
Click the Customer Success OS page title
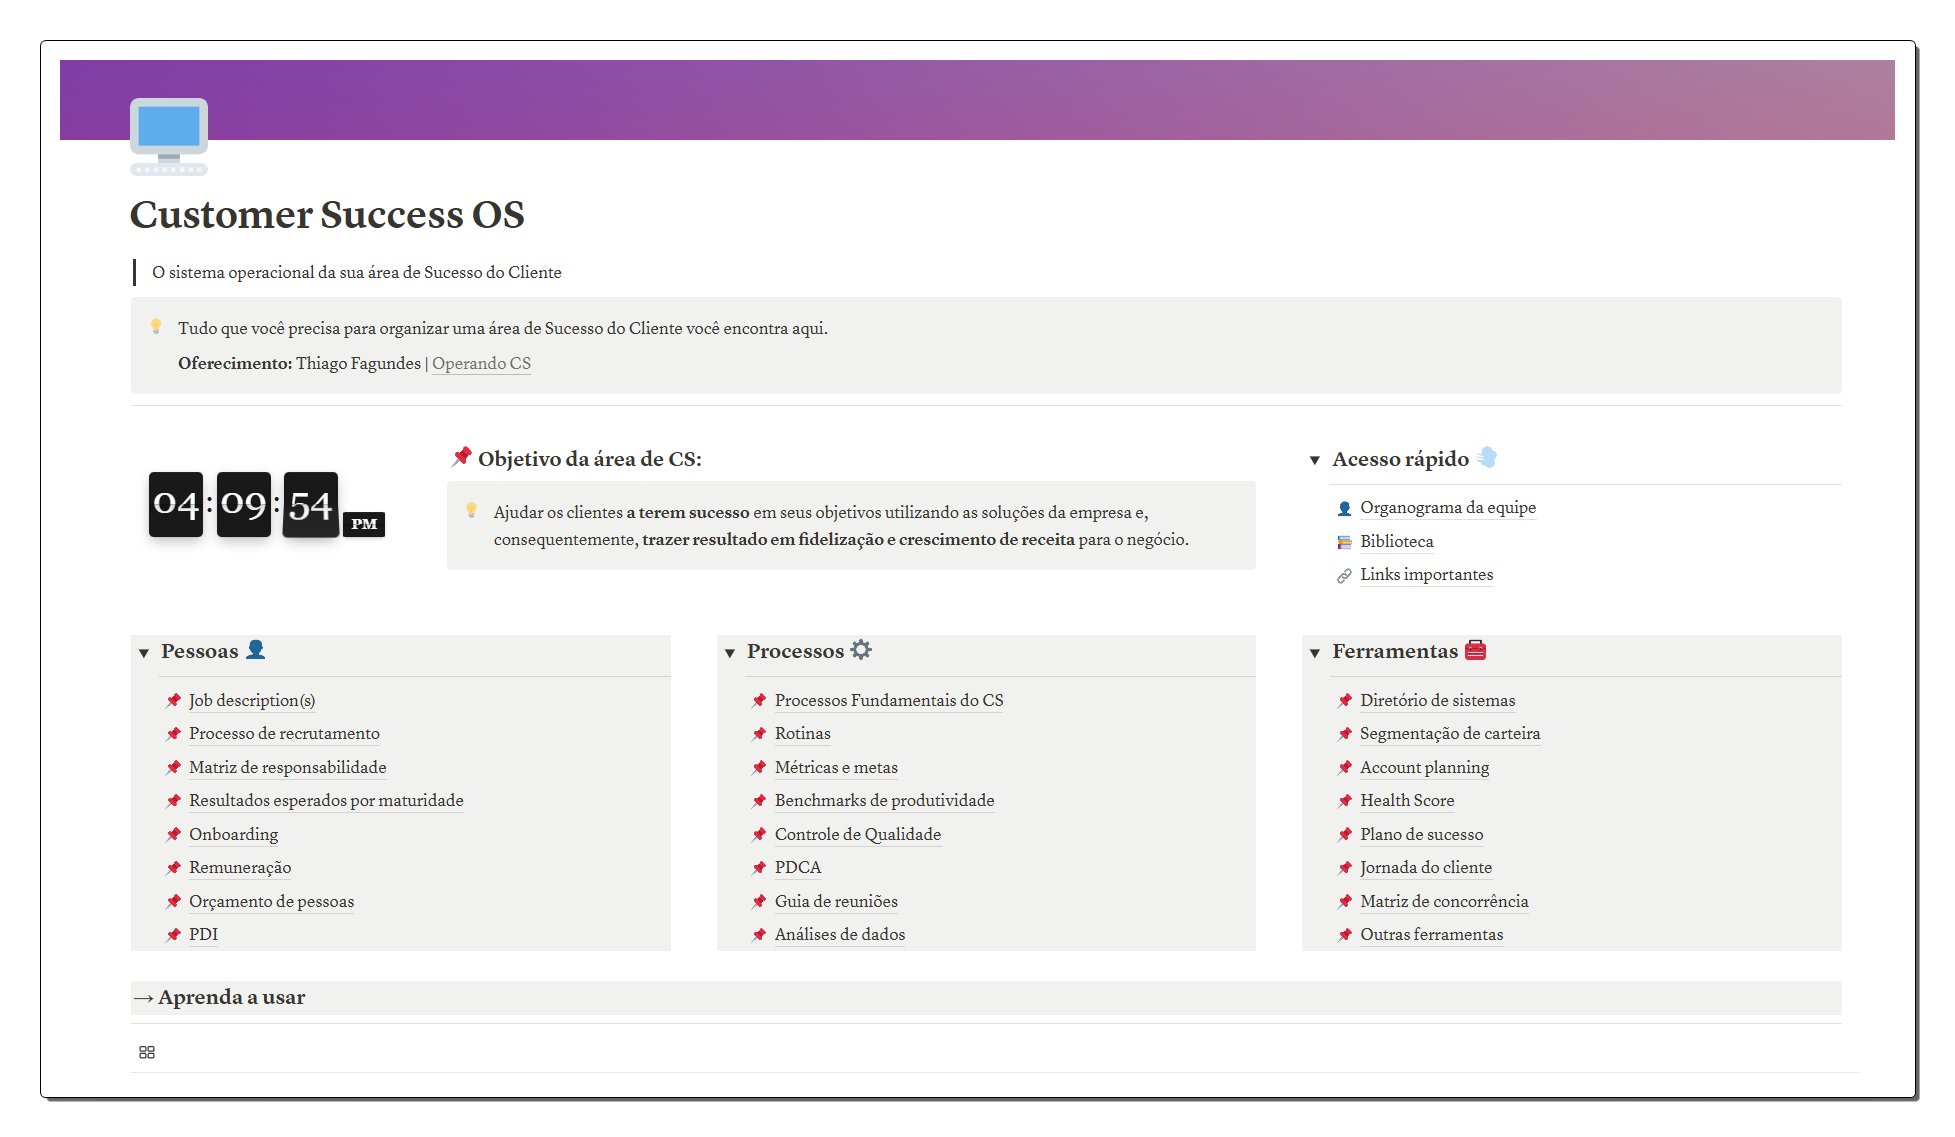[x=327, y=214]
